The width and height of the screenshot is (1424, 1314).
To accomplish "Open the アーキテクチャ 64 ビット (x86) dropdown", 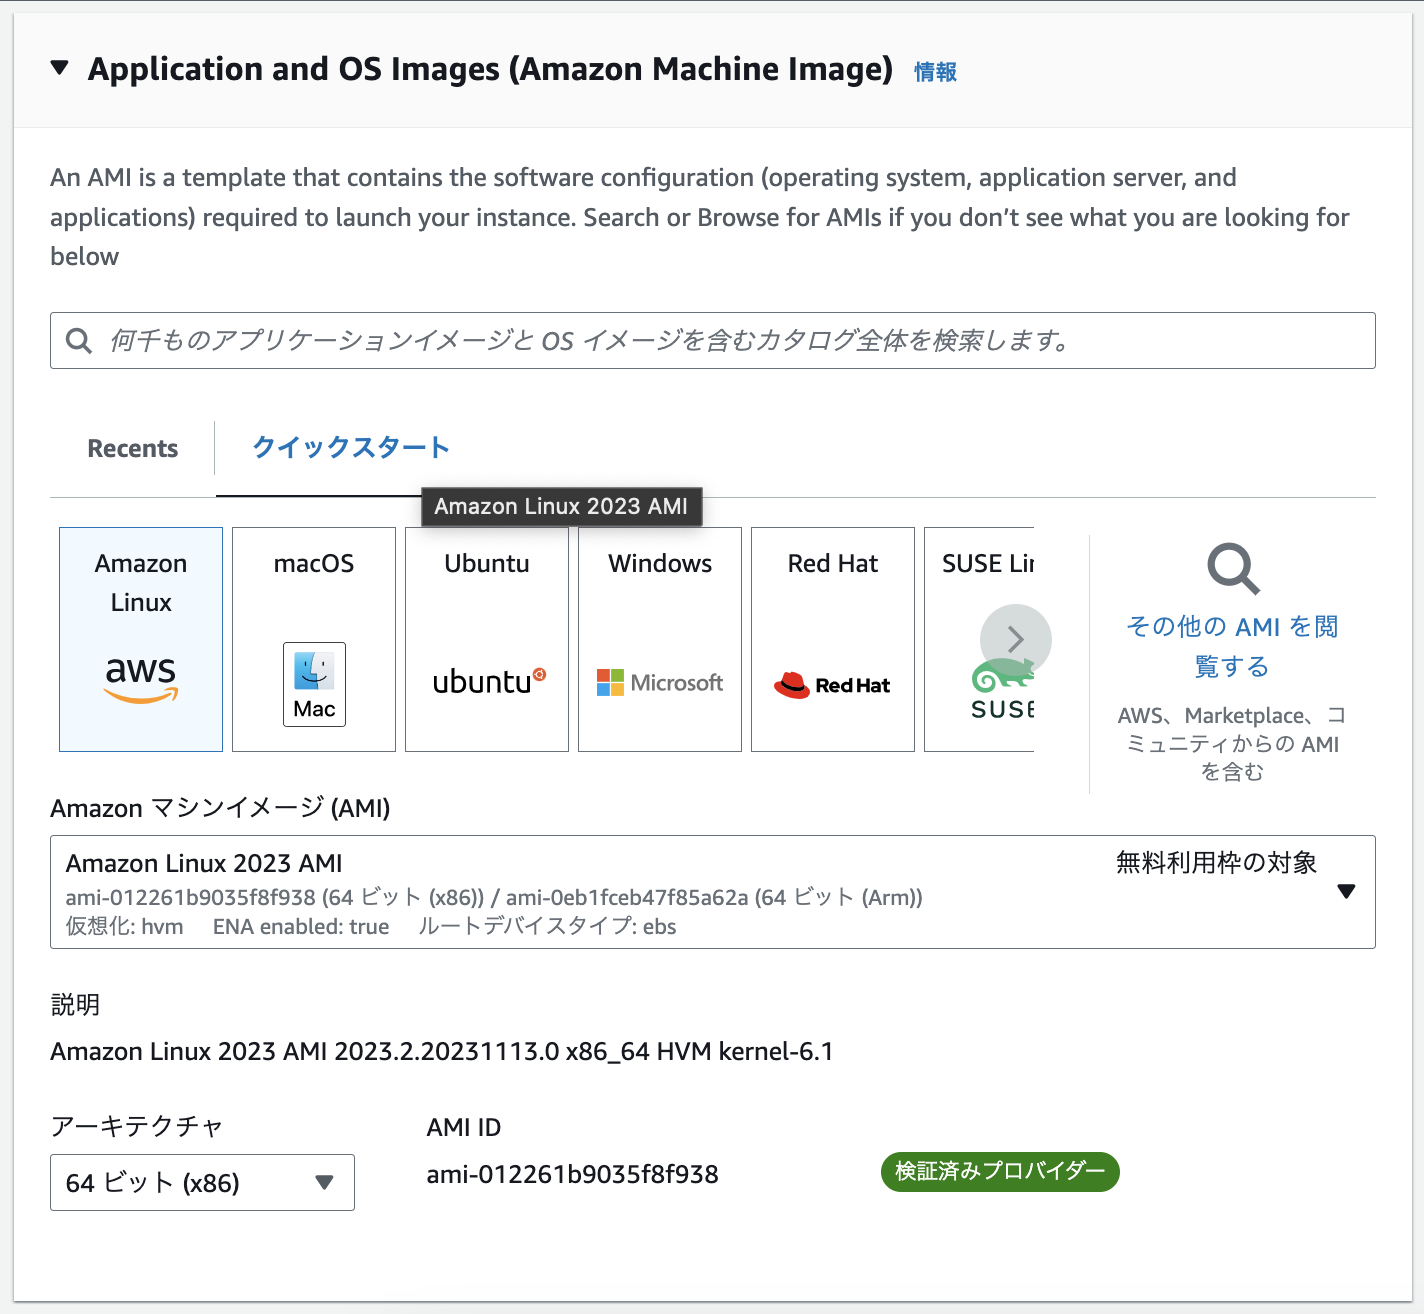I will pyautogui.click(x=202, y=1183).
